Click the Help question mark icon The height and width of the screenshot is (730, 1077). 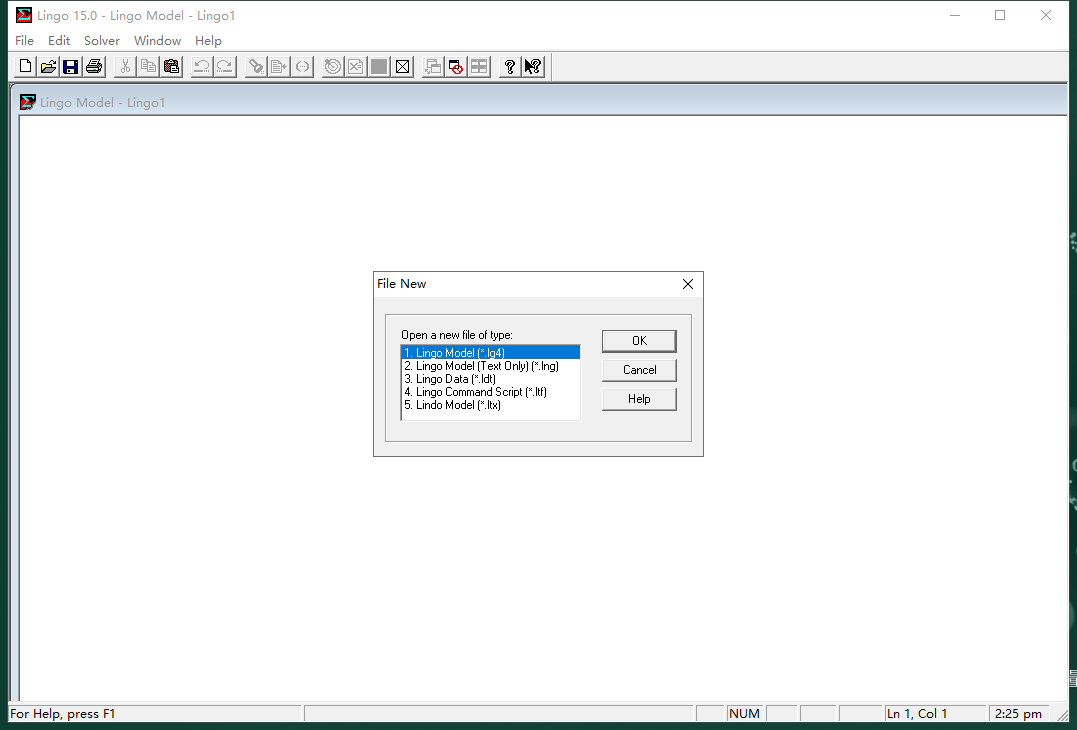point(510,67)
